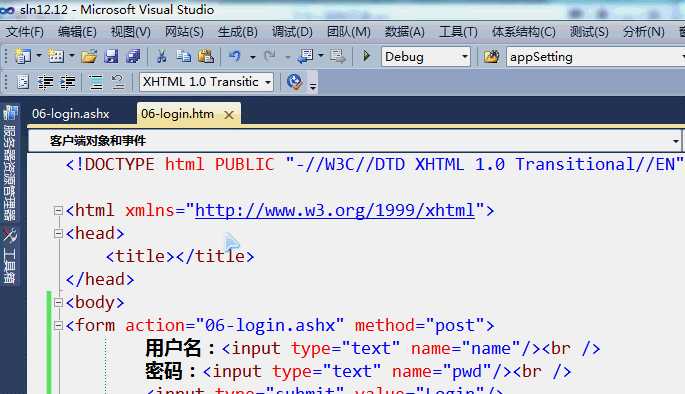Click the 06-login.ashx action attribute value
The height and width of the screenshot is (394, 685).
[270, 325]
